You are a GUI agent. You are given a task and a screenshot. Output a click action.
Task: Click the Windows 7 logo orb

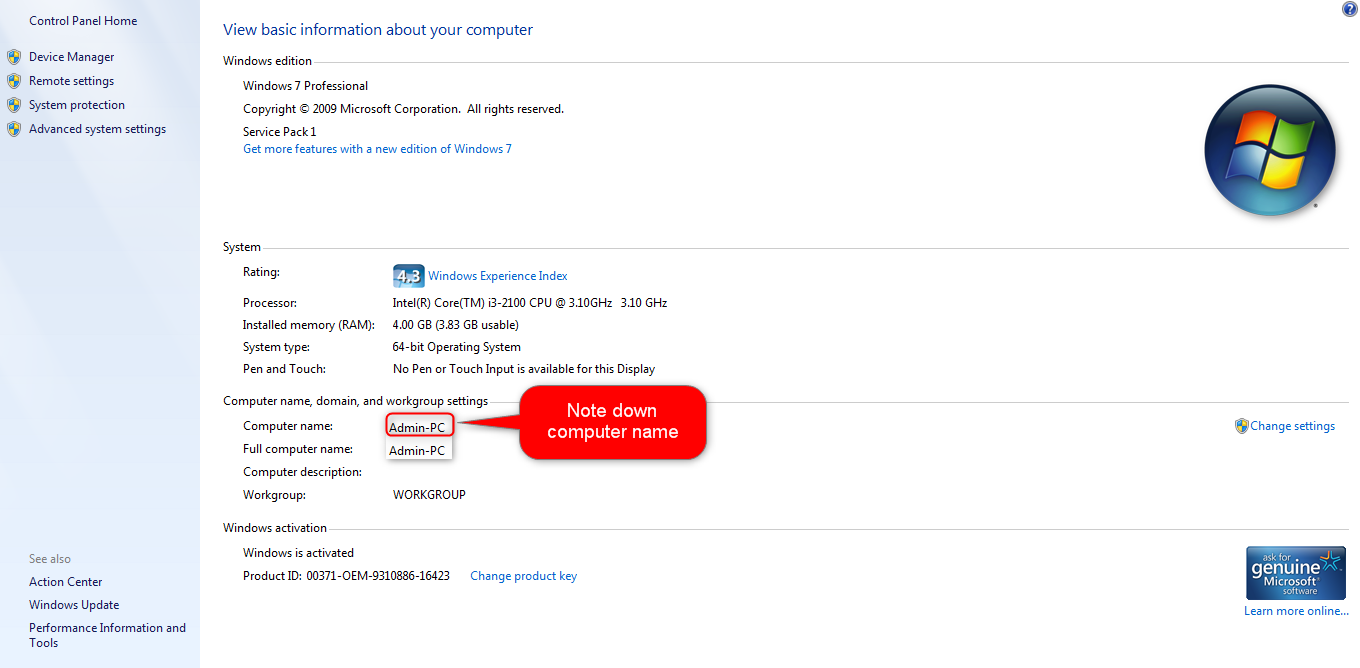click(1270, 152)
